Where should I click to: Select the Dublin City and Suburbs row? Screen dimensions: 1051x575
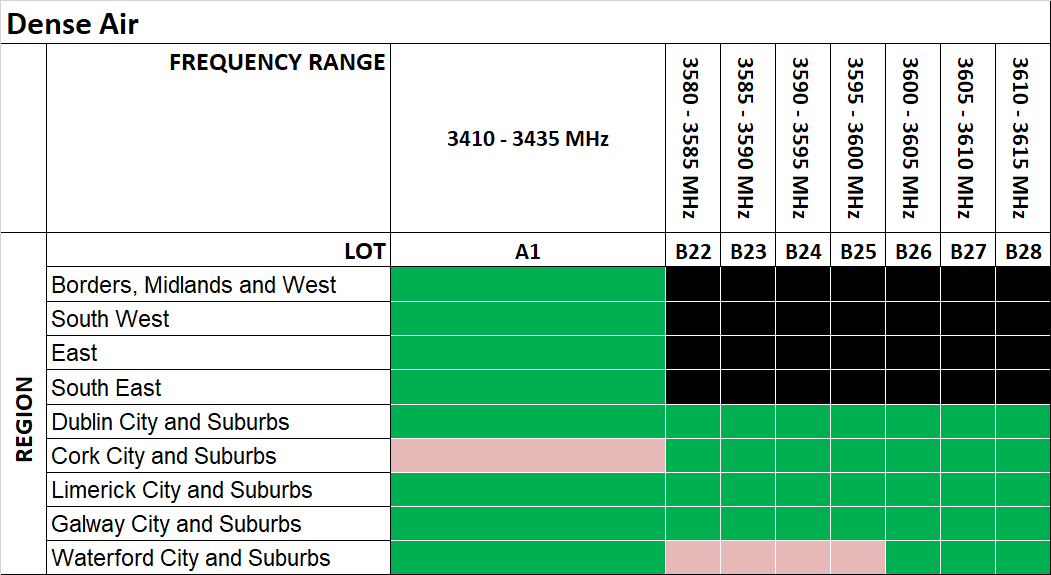[x=170, y=422]
